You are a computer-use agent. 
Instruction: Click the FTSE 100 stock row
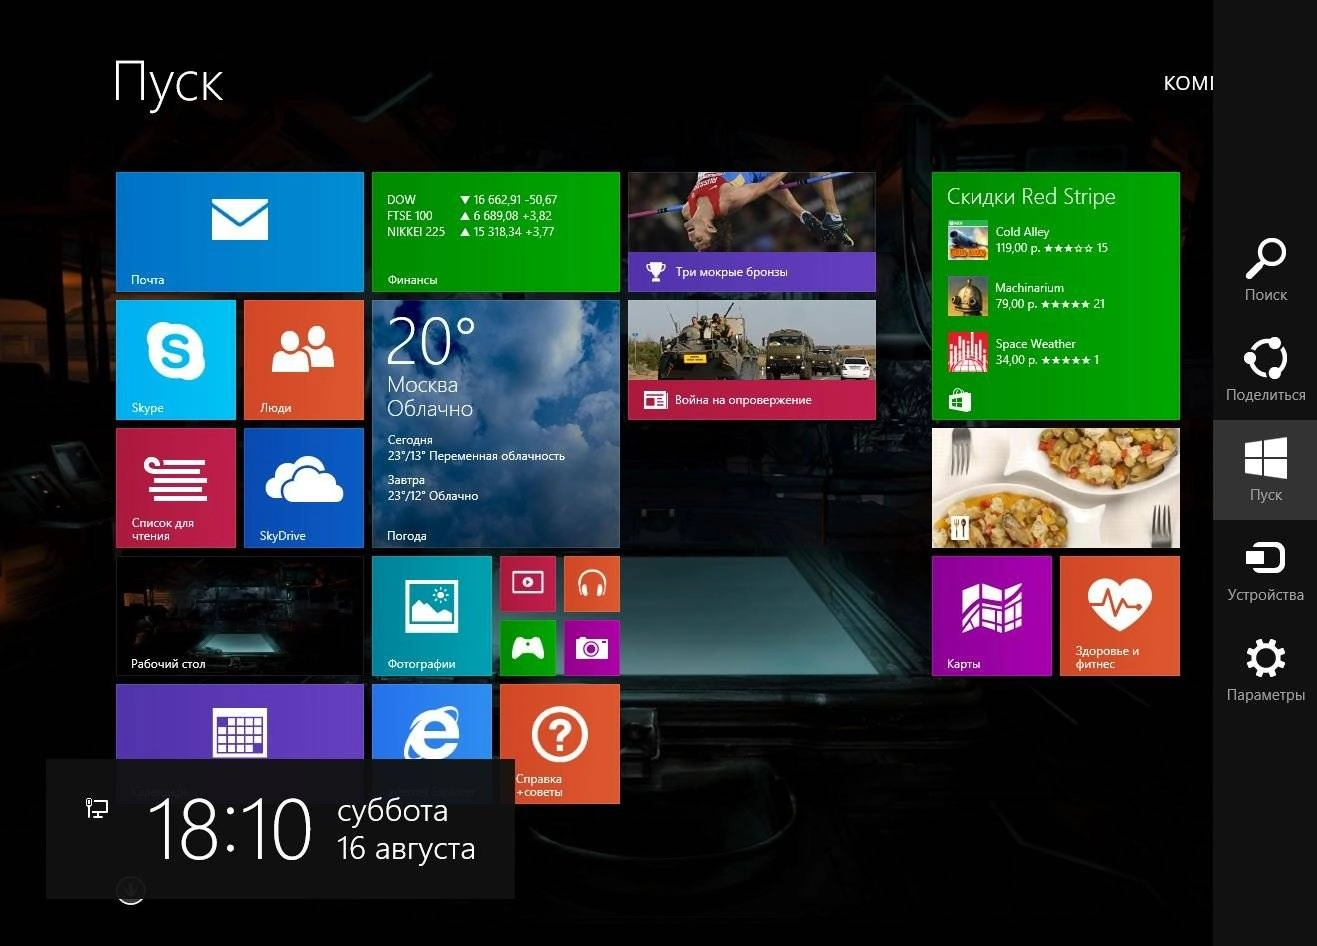click(470, 216)
